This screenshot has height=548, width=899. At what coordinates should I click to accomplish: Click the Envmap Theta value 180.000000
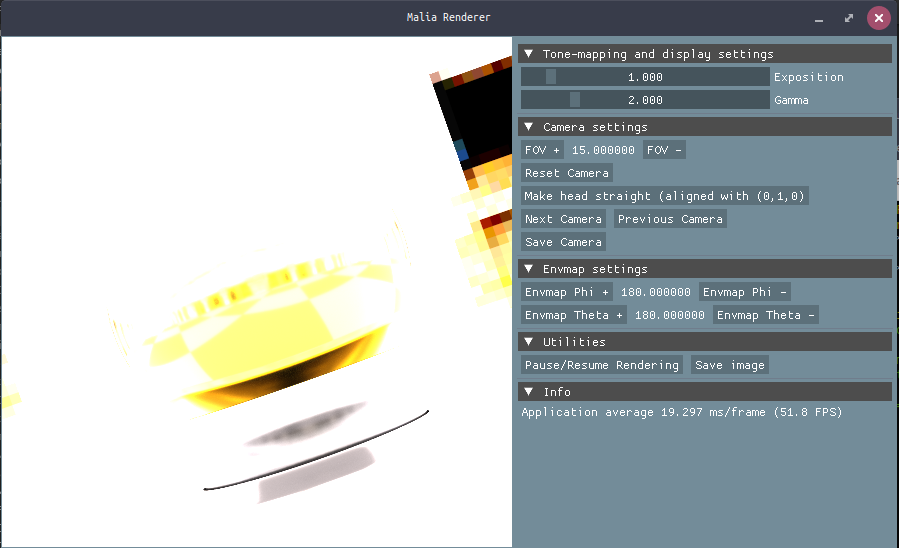[670, 315]
